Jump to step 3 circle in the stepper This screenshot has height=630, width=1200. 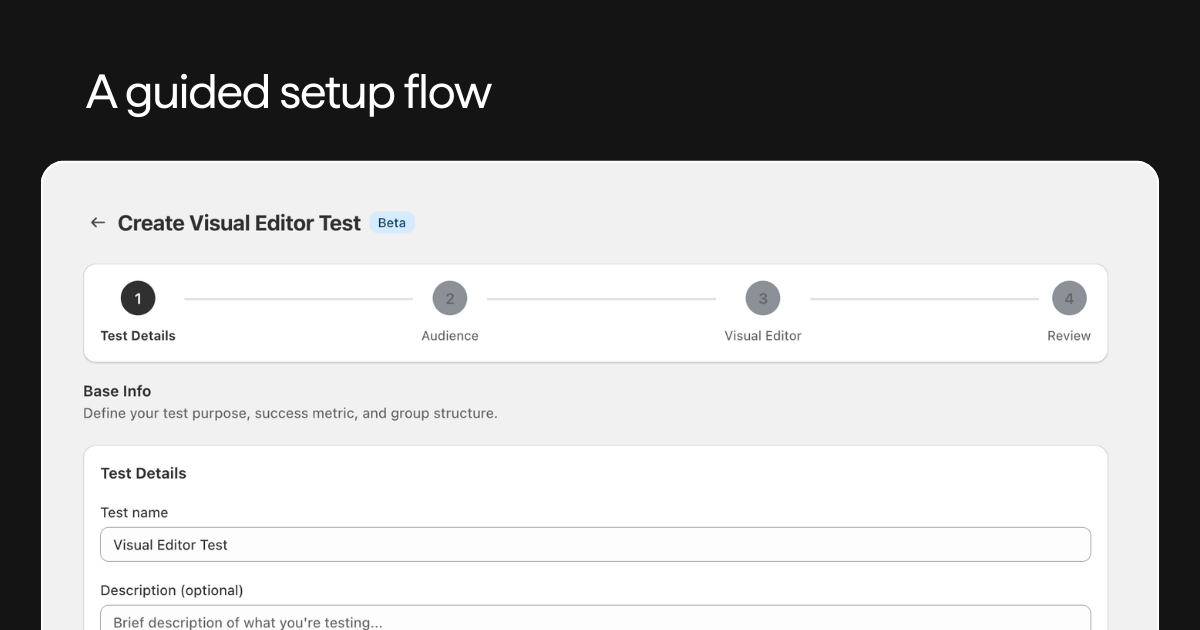(763, 298)
